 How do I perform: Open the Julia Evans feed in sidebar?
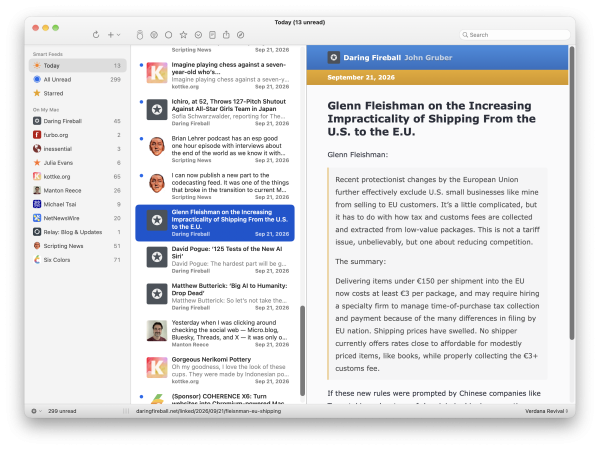78,163
